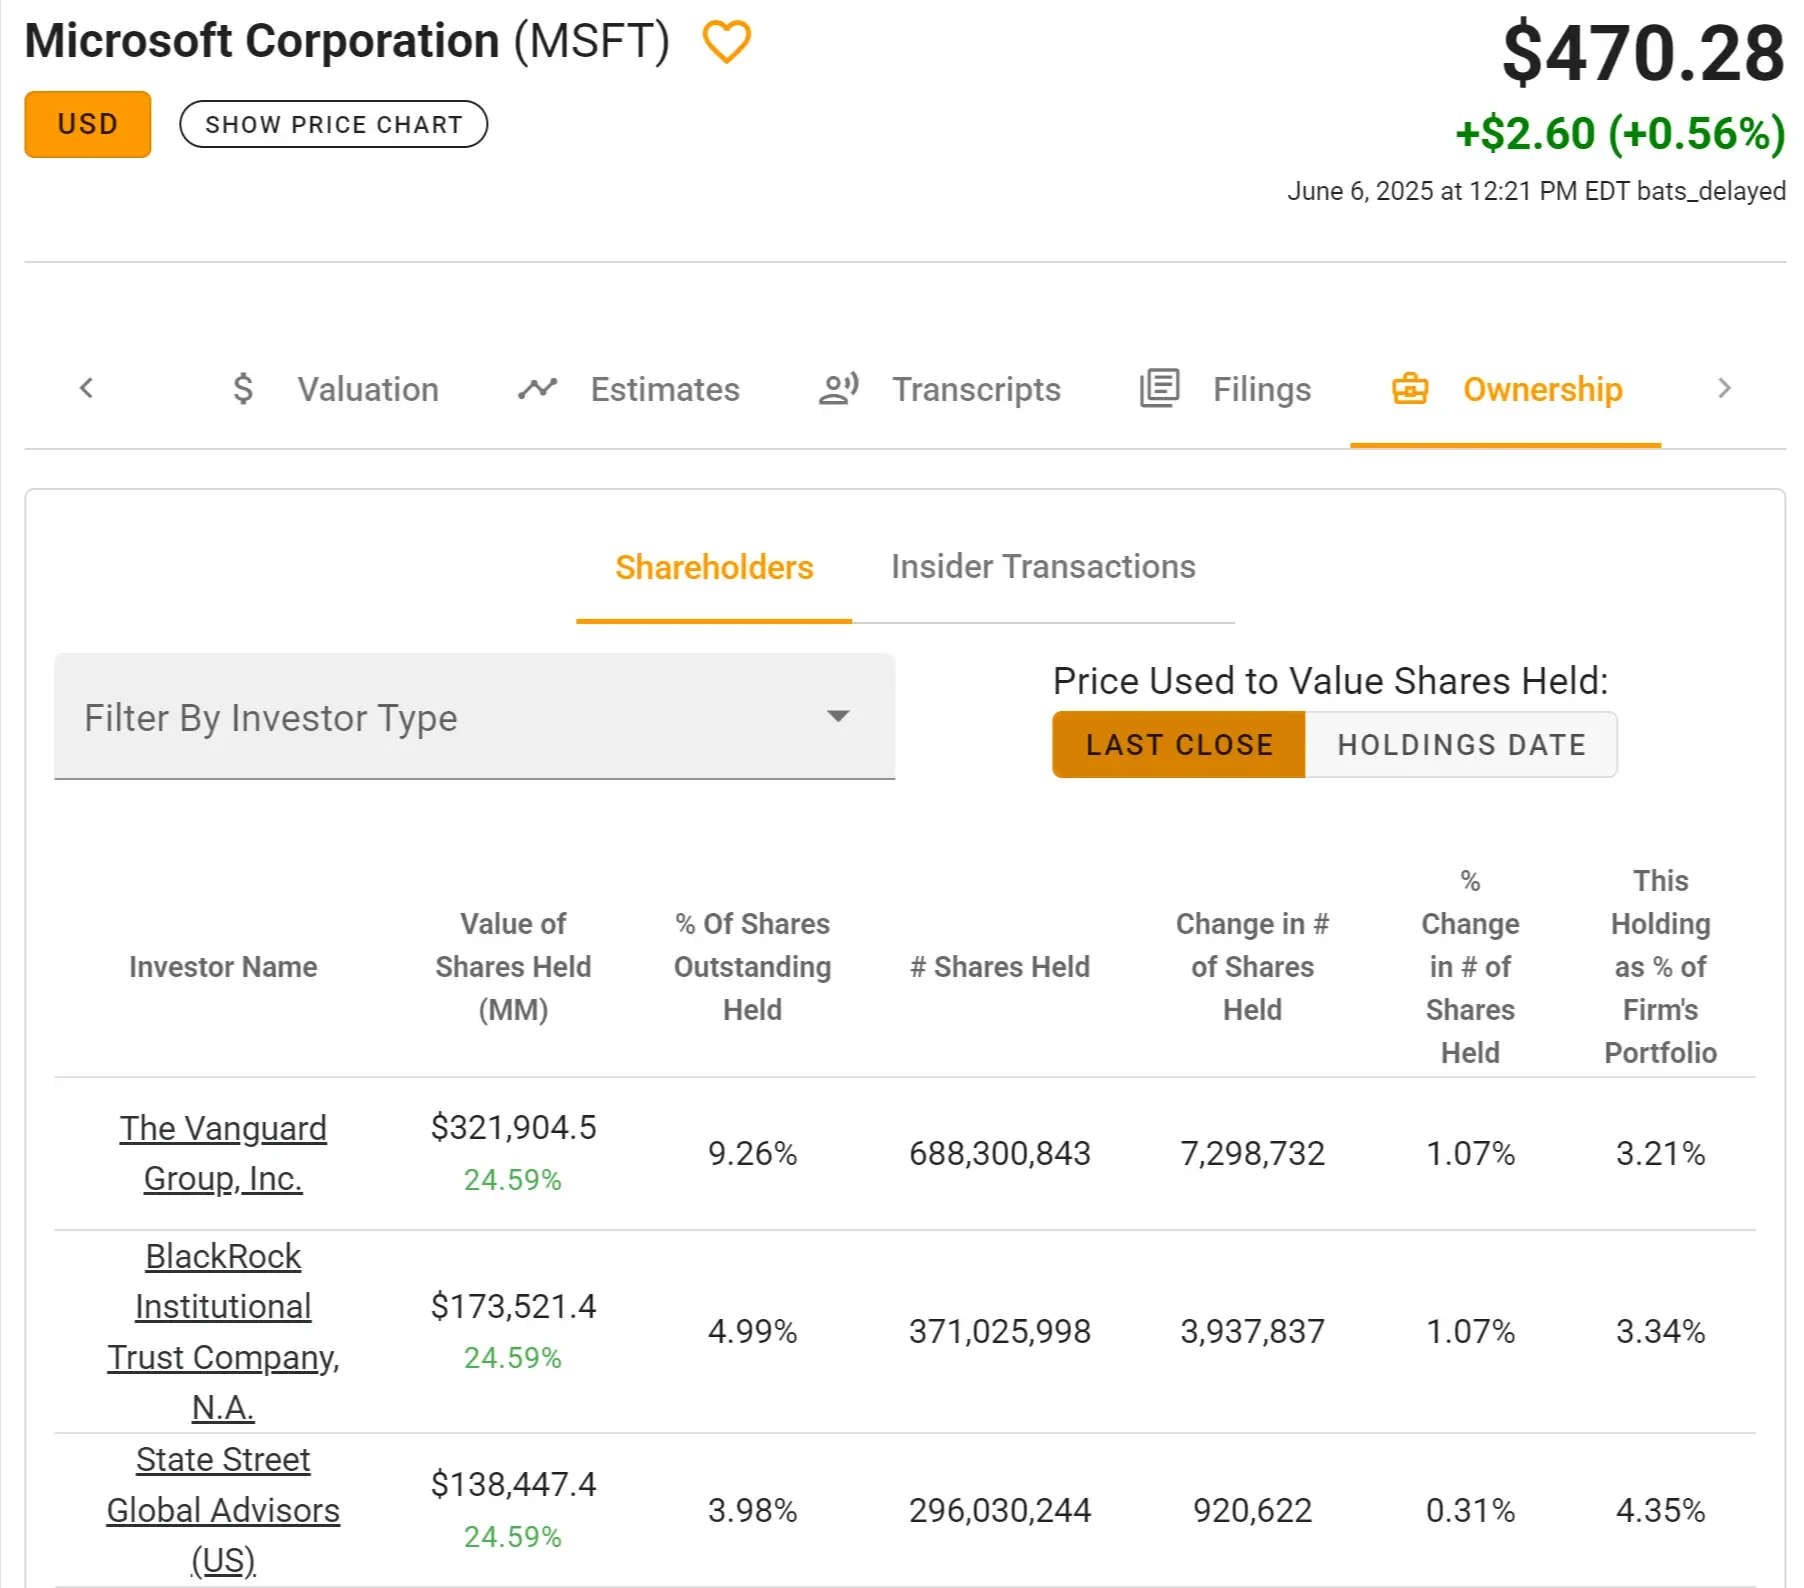The height and width of the screenshot is (1588, 1804).
Task: Click the 3.98% shares outstanding value
Action: tap(752, 1511)
